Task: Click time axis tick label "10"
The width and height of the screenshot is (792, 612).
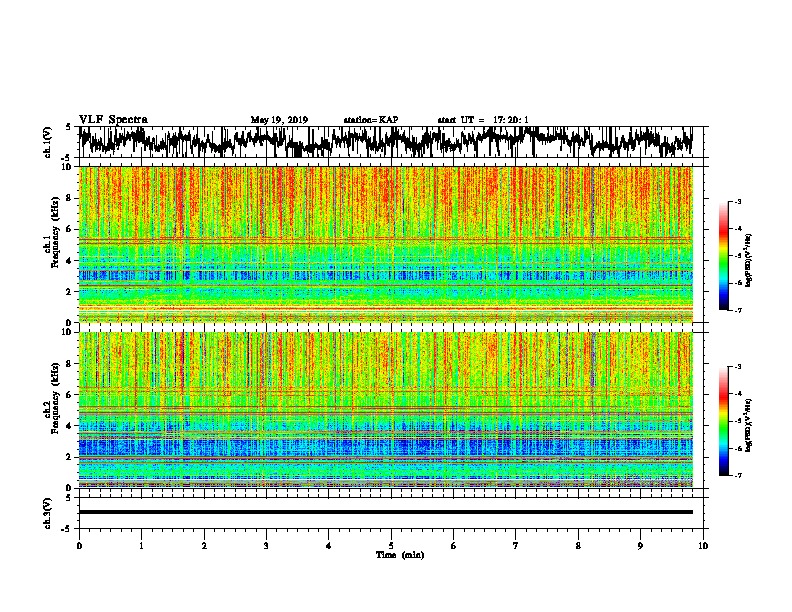Action: tap(703, 546)
